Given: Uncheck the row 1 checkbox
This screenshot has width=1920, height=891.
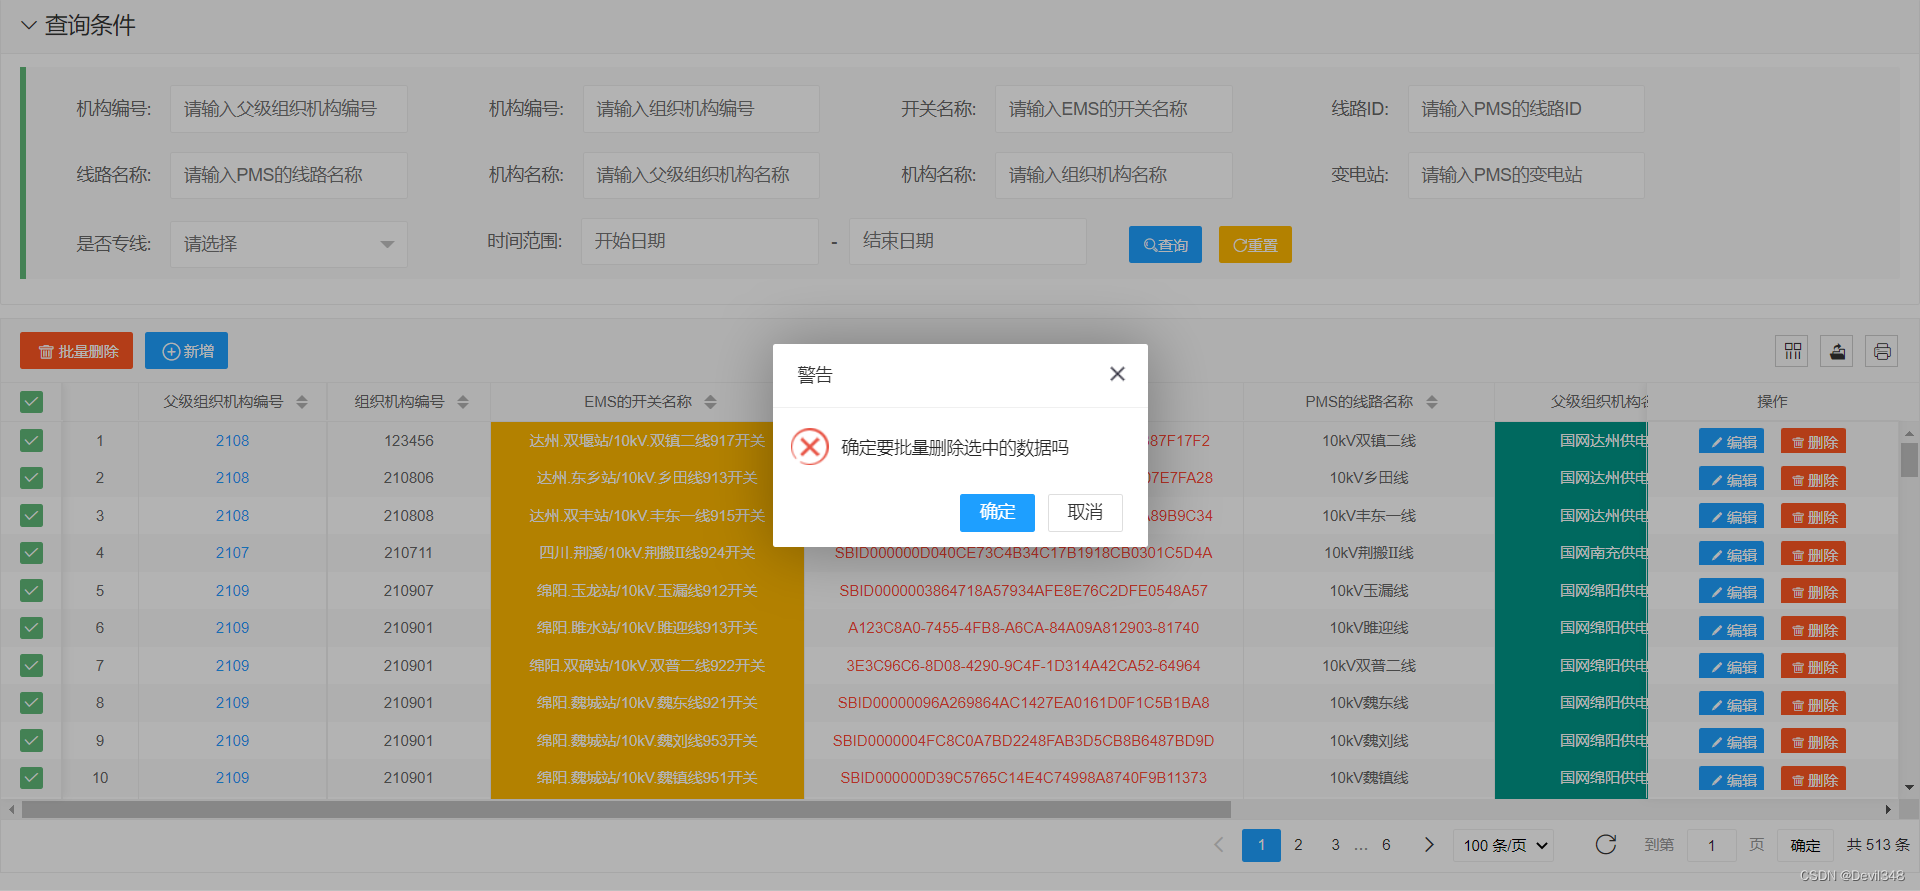Looking at the screenshot, I should click(x=31, y=440).
